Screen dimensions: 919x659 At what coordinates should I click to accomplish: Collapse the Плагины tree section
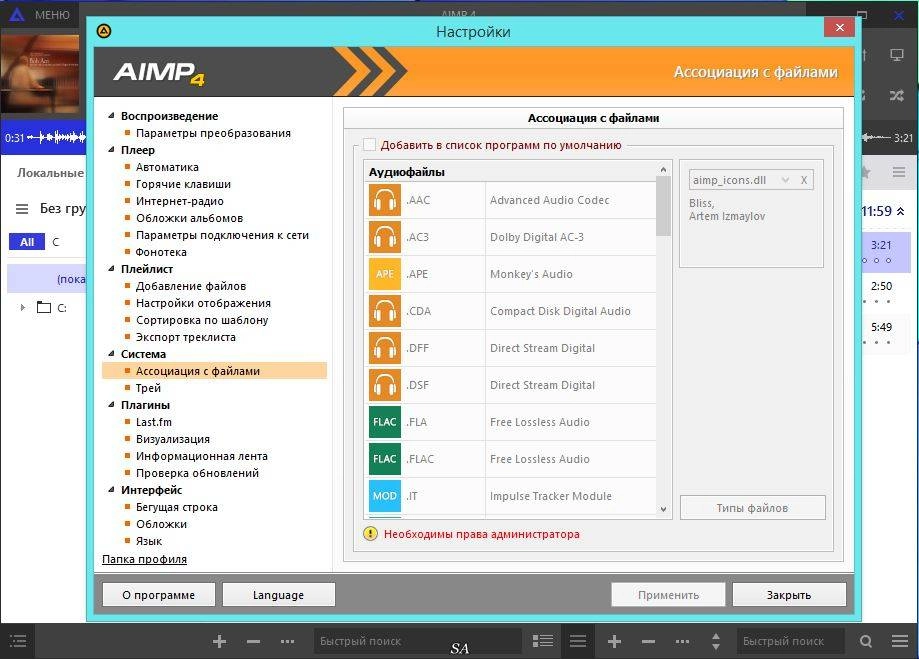[x=111, y=405]
